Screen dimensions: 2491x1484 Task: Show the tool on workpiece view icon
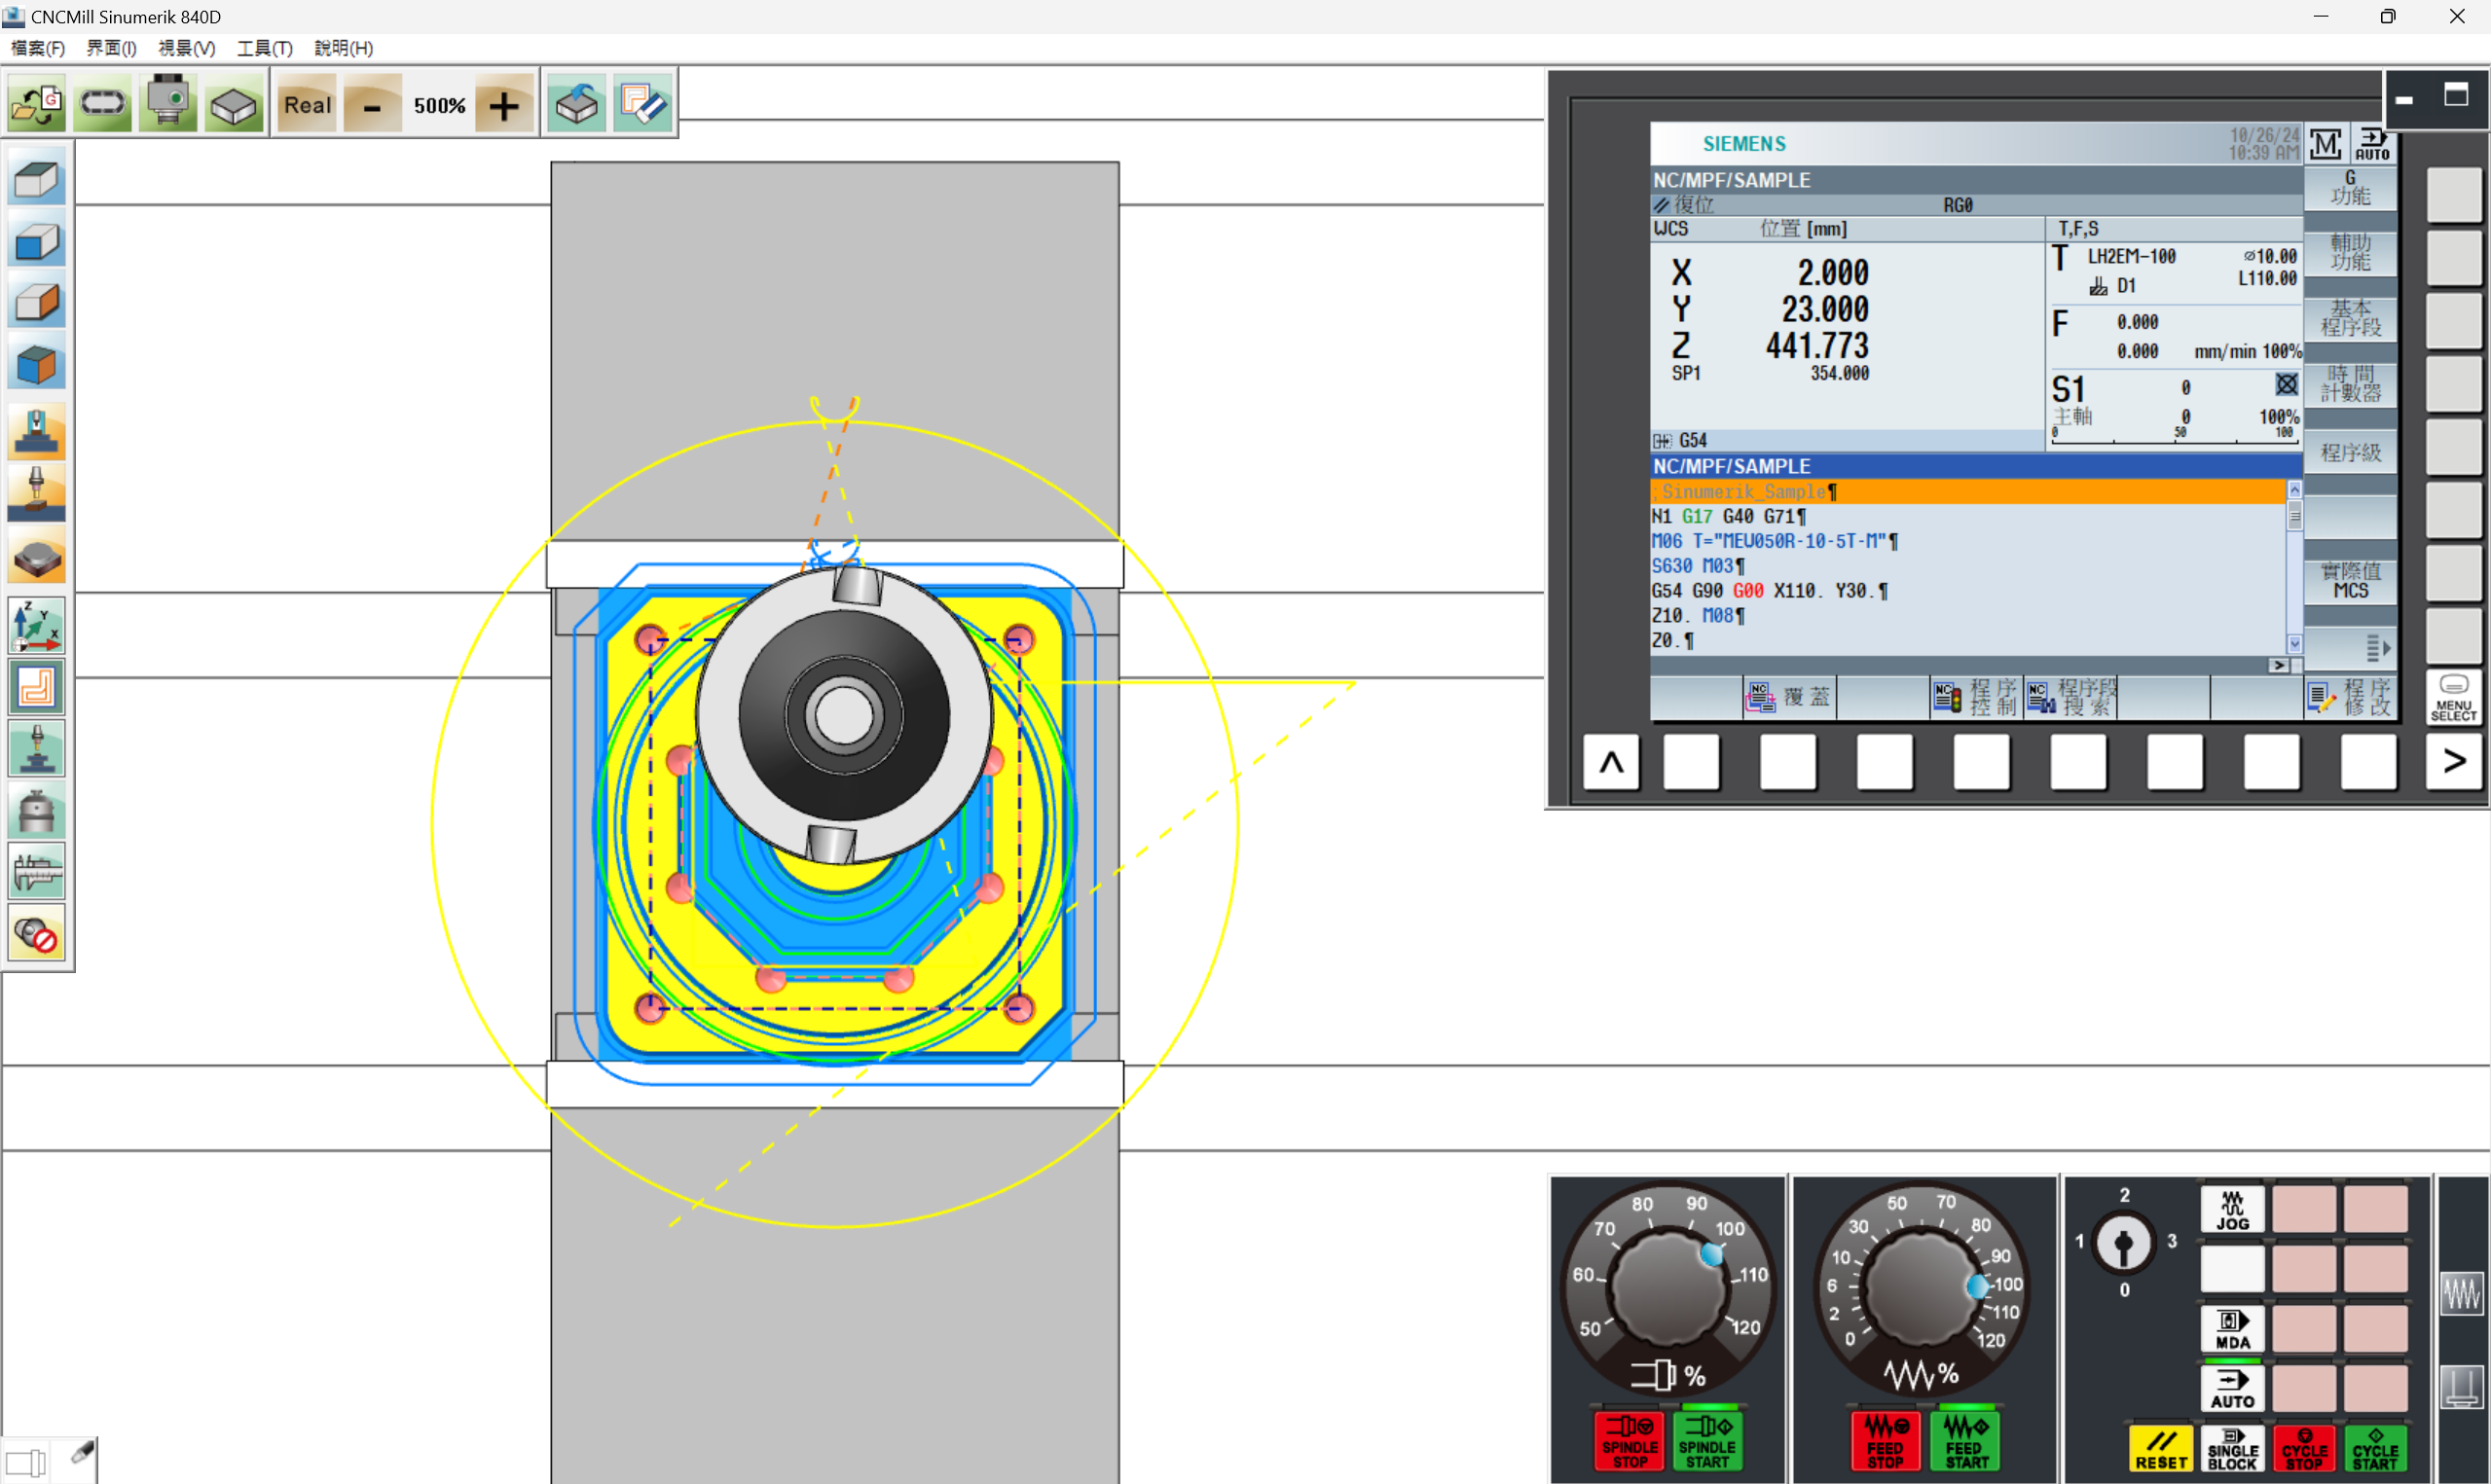pos(37,493)
